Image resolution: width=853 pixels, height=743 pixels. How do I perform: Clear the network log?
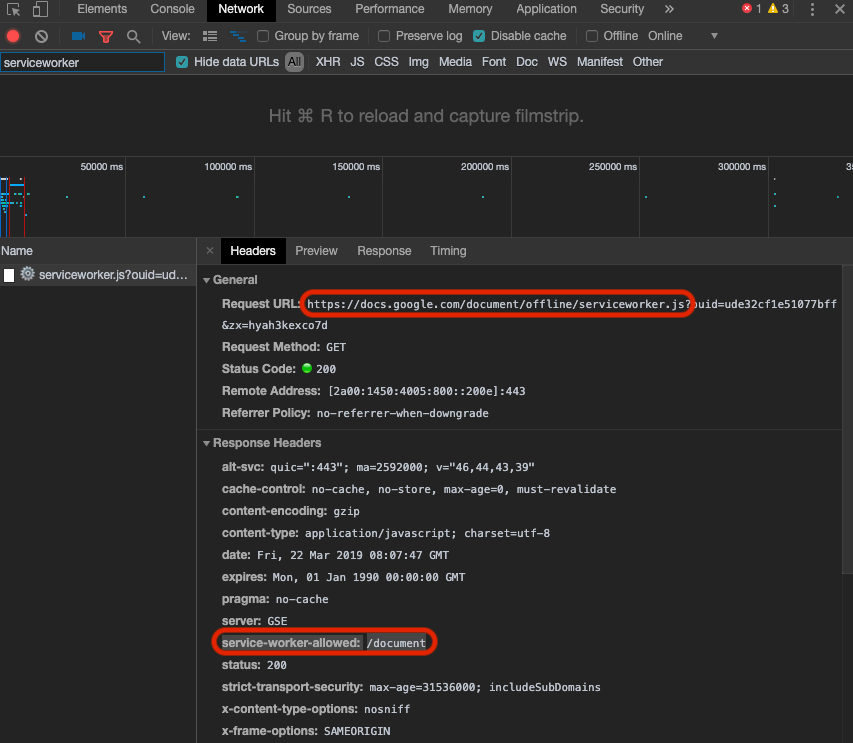pos(40,35)
